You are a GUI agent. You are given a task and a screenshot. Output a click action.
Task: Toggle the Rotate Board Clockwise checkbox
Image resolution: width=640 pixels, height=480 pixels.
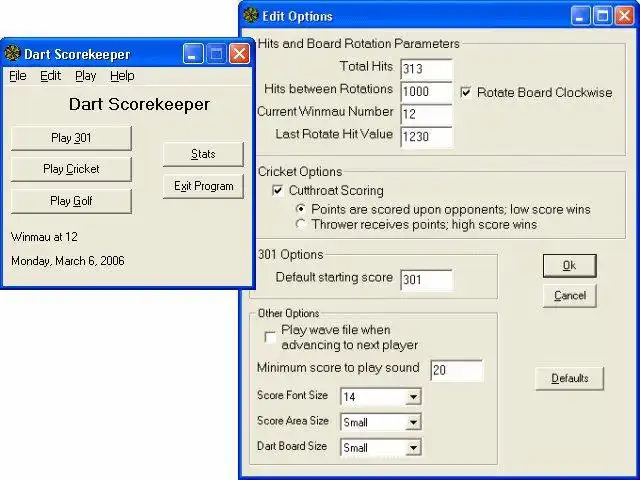click(466, 92)
